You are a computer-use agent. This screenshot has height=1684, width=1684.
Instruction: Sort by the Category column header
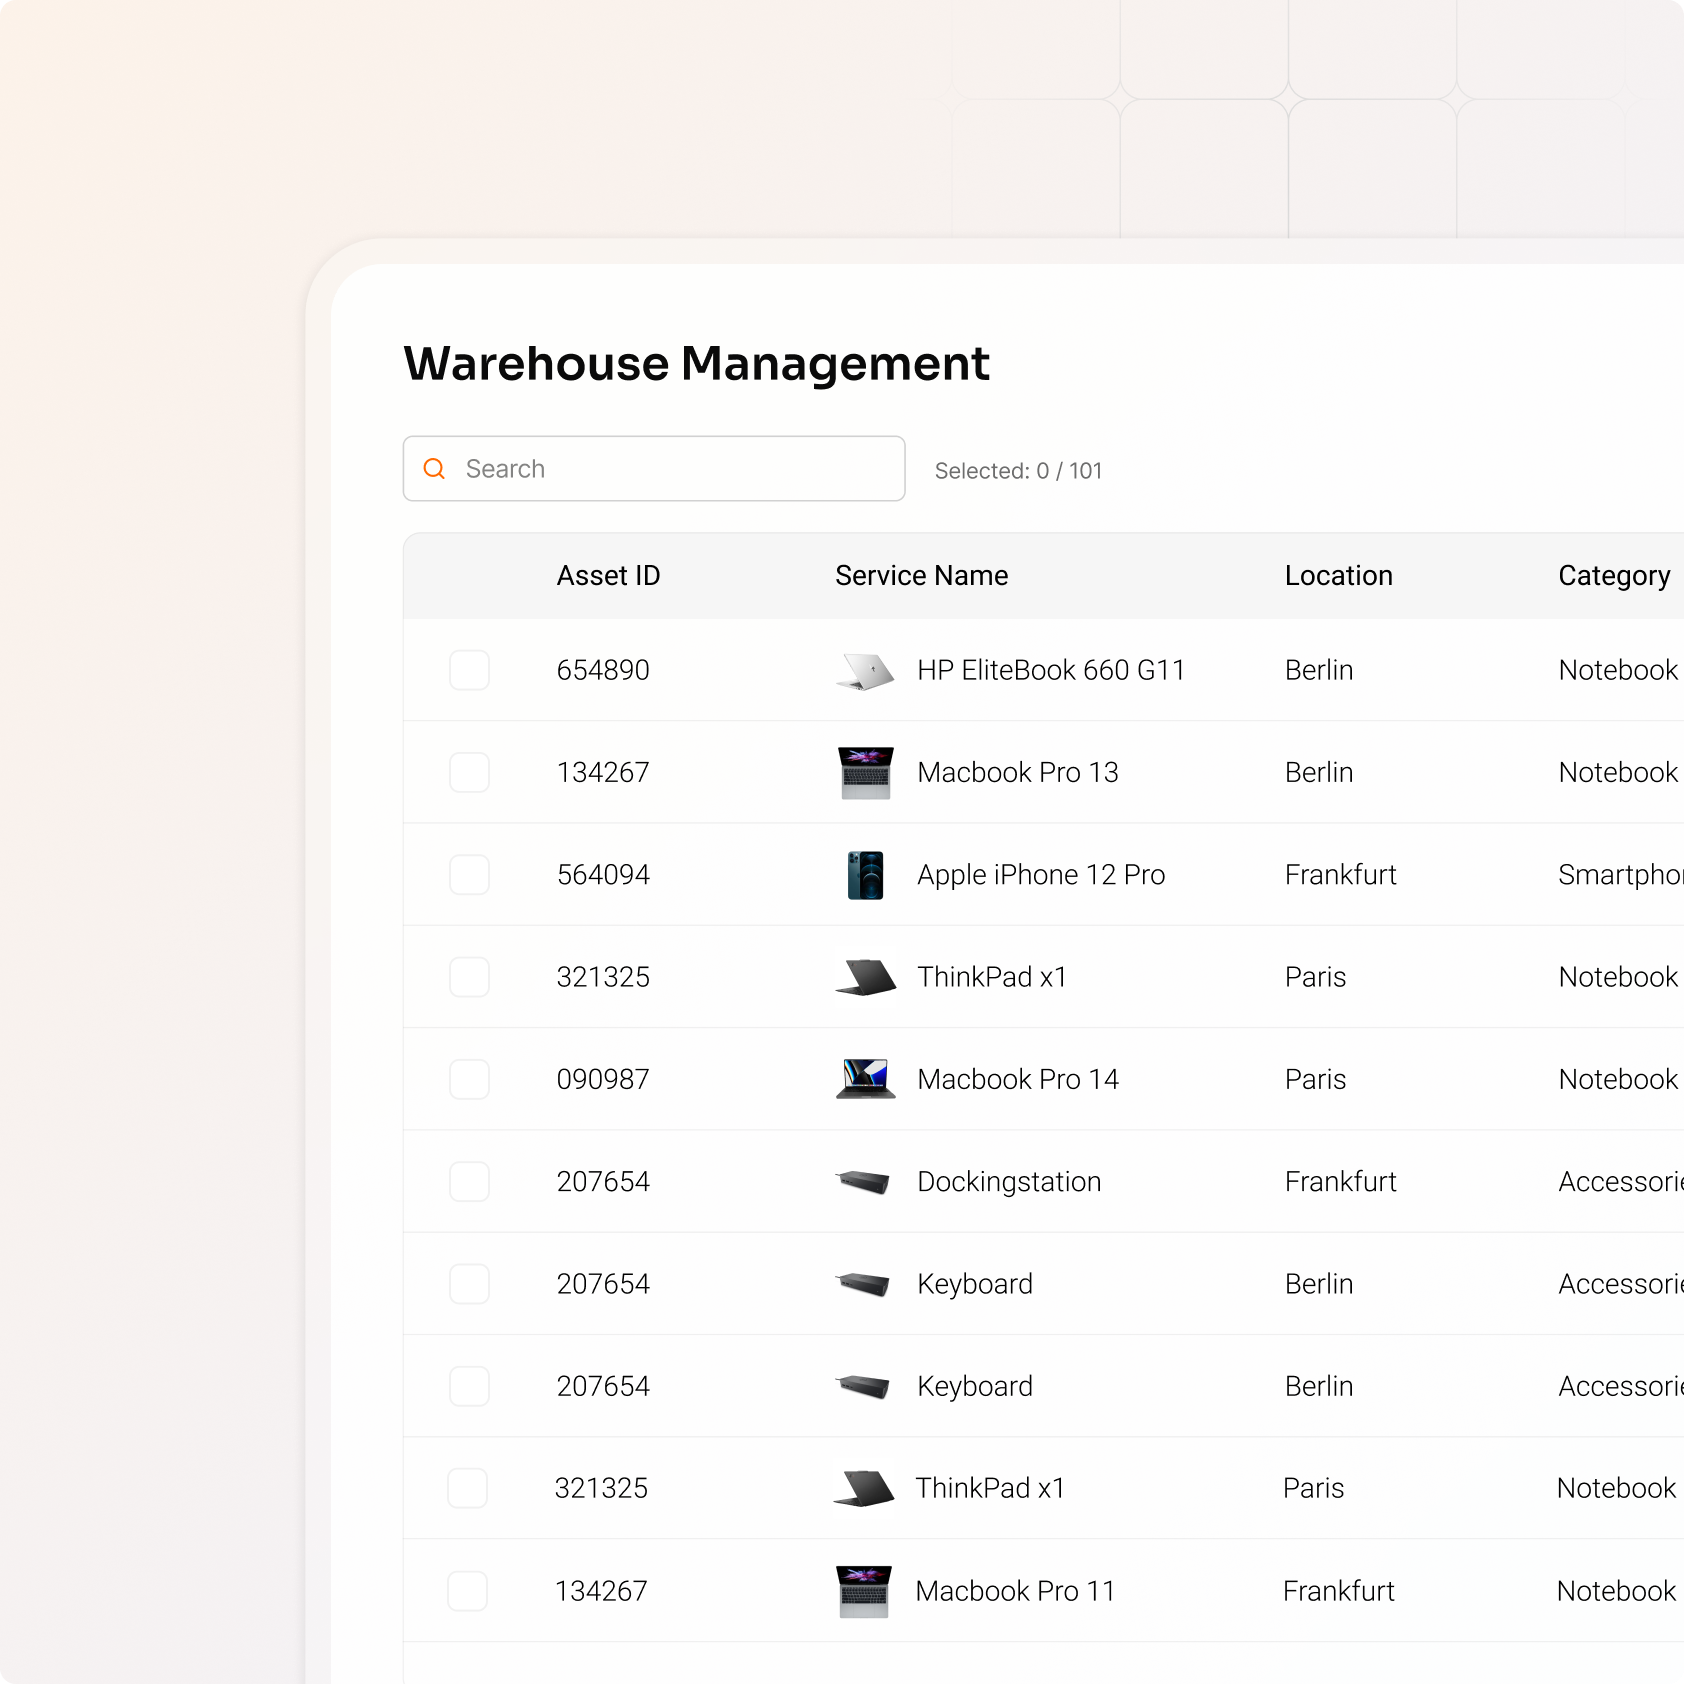point(1614,577)
